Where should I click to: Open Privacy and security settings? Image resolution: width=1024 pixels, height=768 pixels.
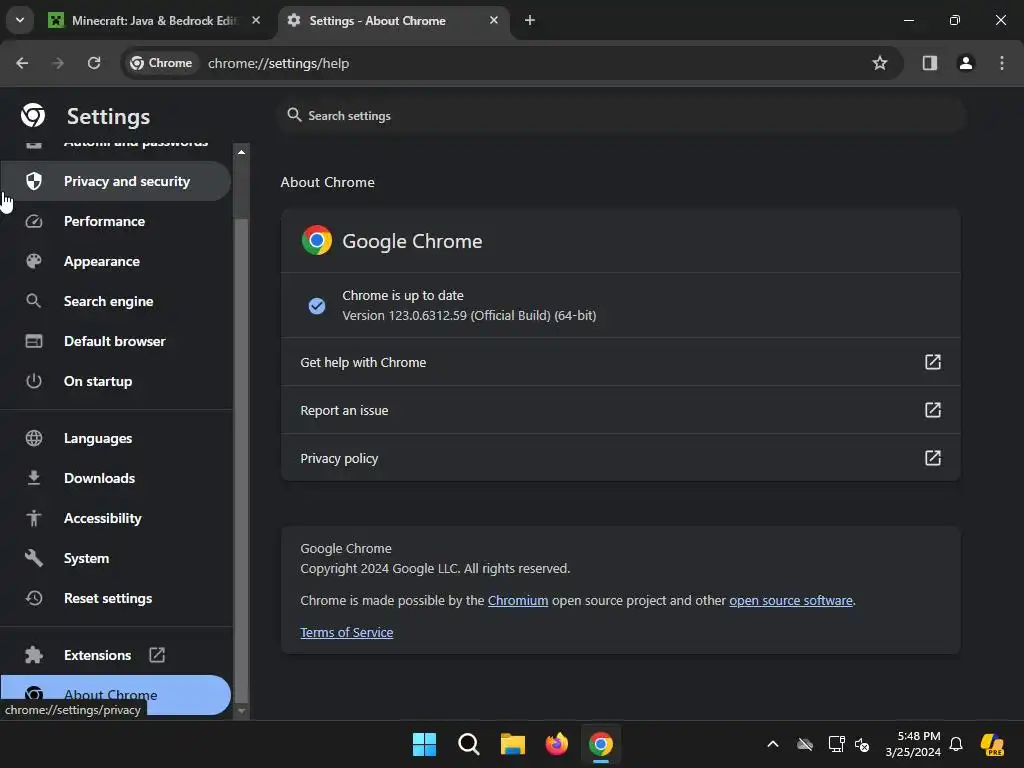(116, 181)
